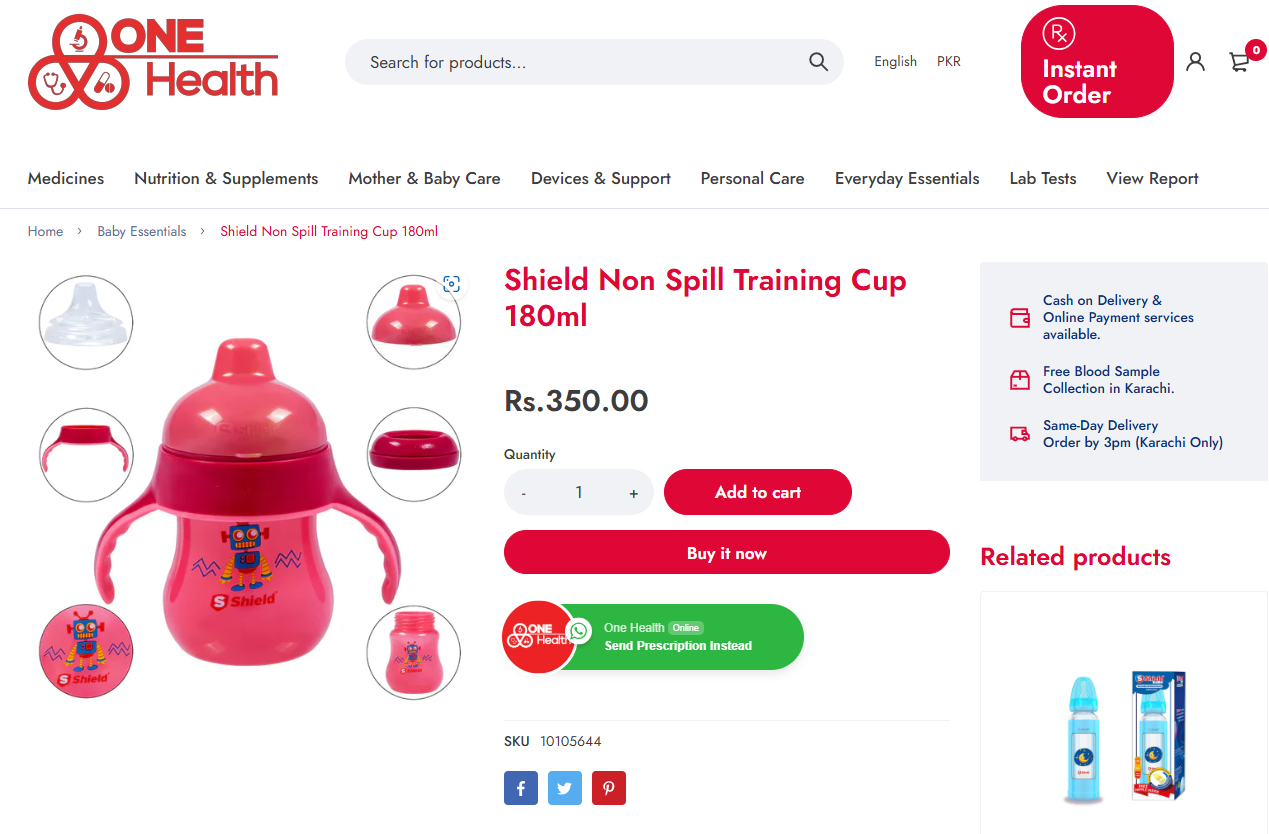Increase quantity with plus button
Screen dimensions: 1269x834
(633, 493)
